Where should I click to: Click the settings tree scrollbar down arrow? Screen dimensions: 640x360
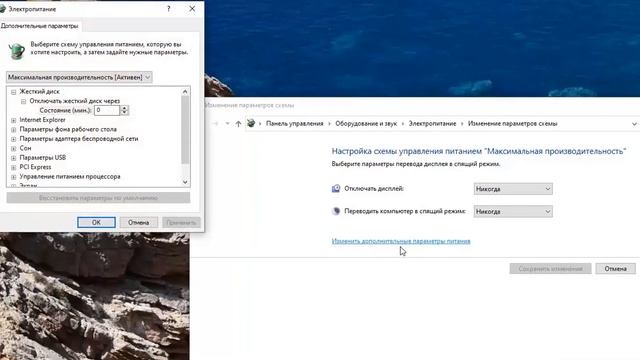tap(185, 182)
